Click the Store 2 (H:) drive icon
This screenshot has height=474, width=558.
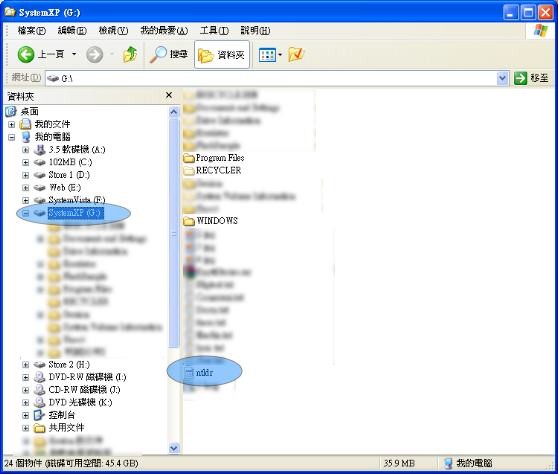(x=40, y=365)
